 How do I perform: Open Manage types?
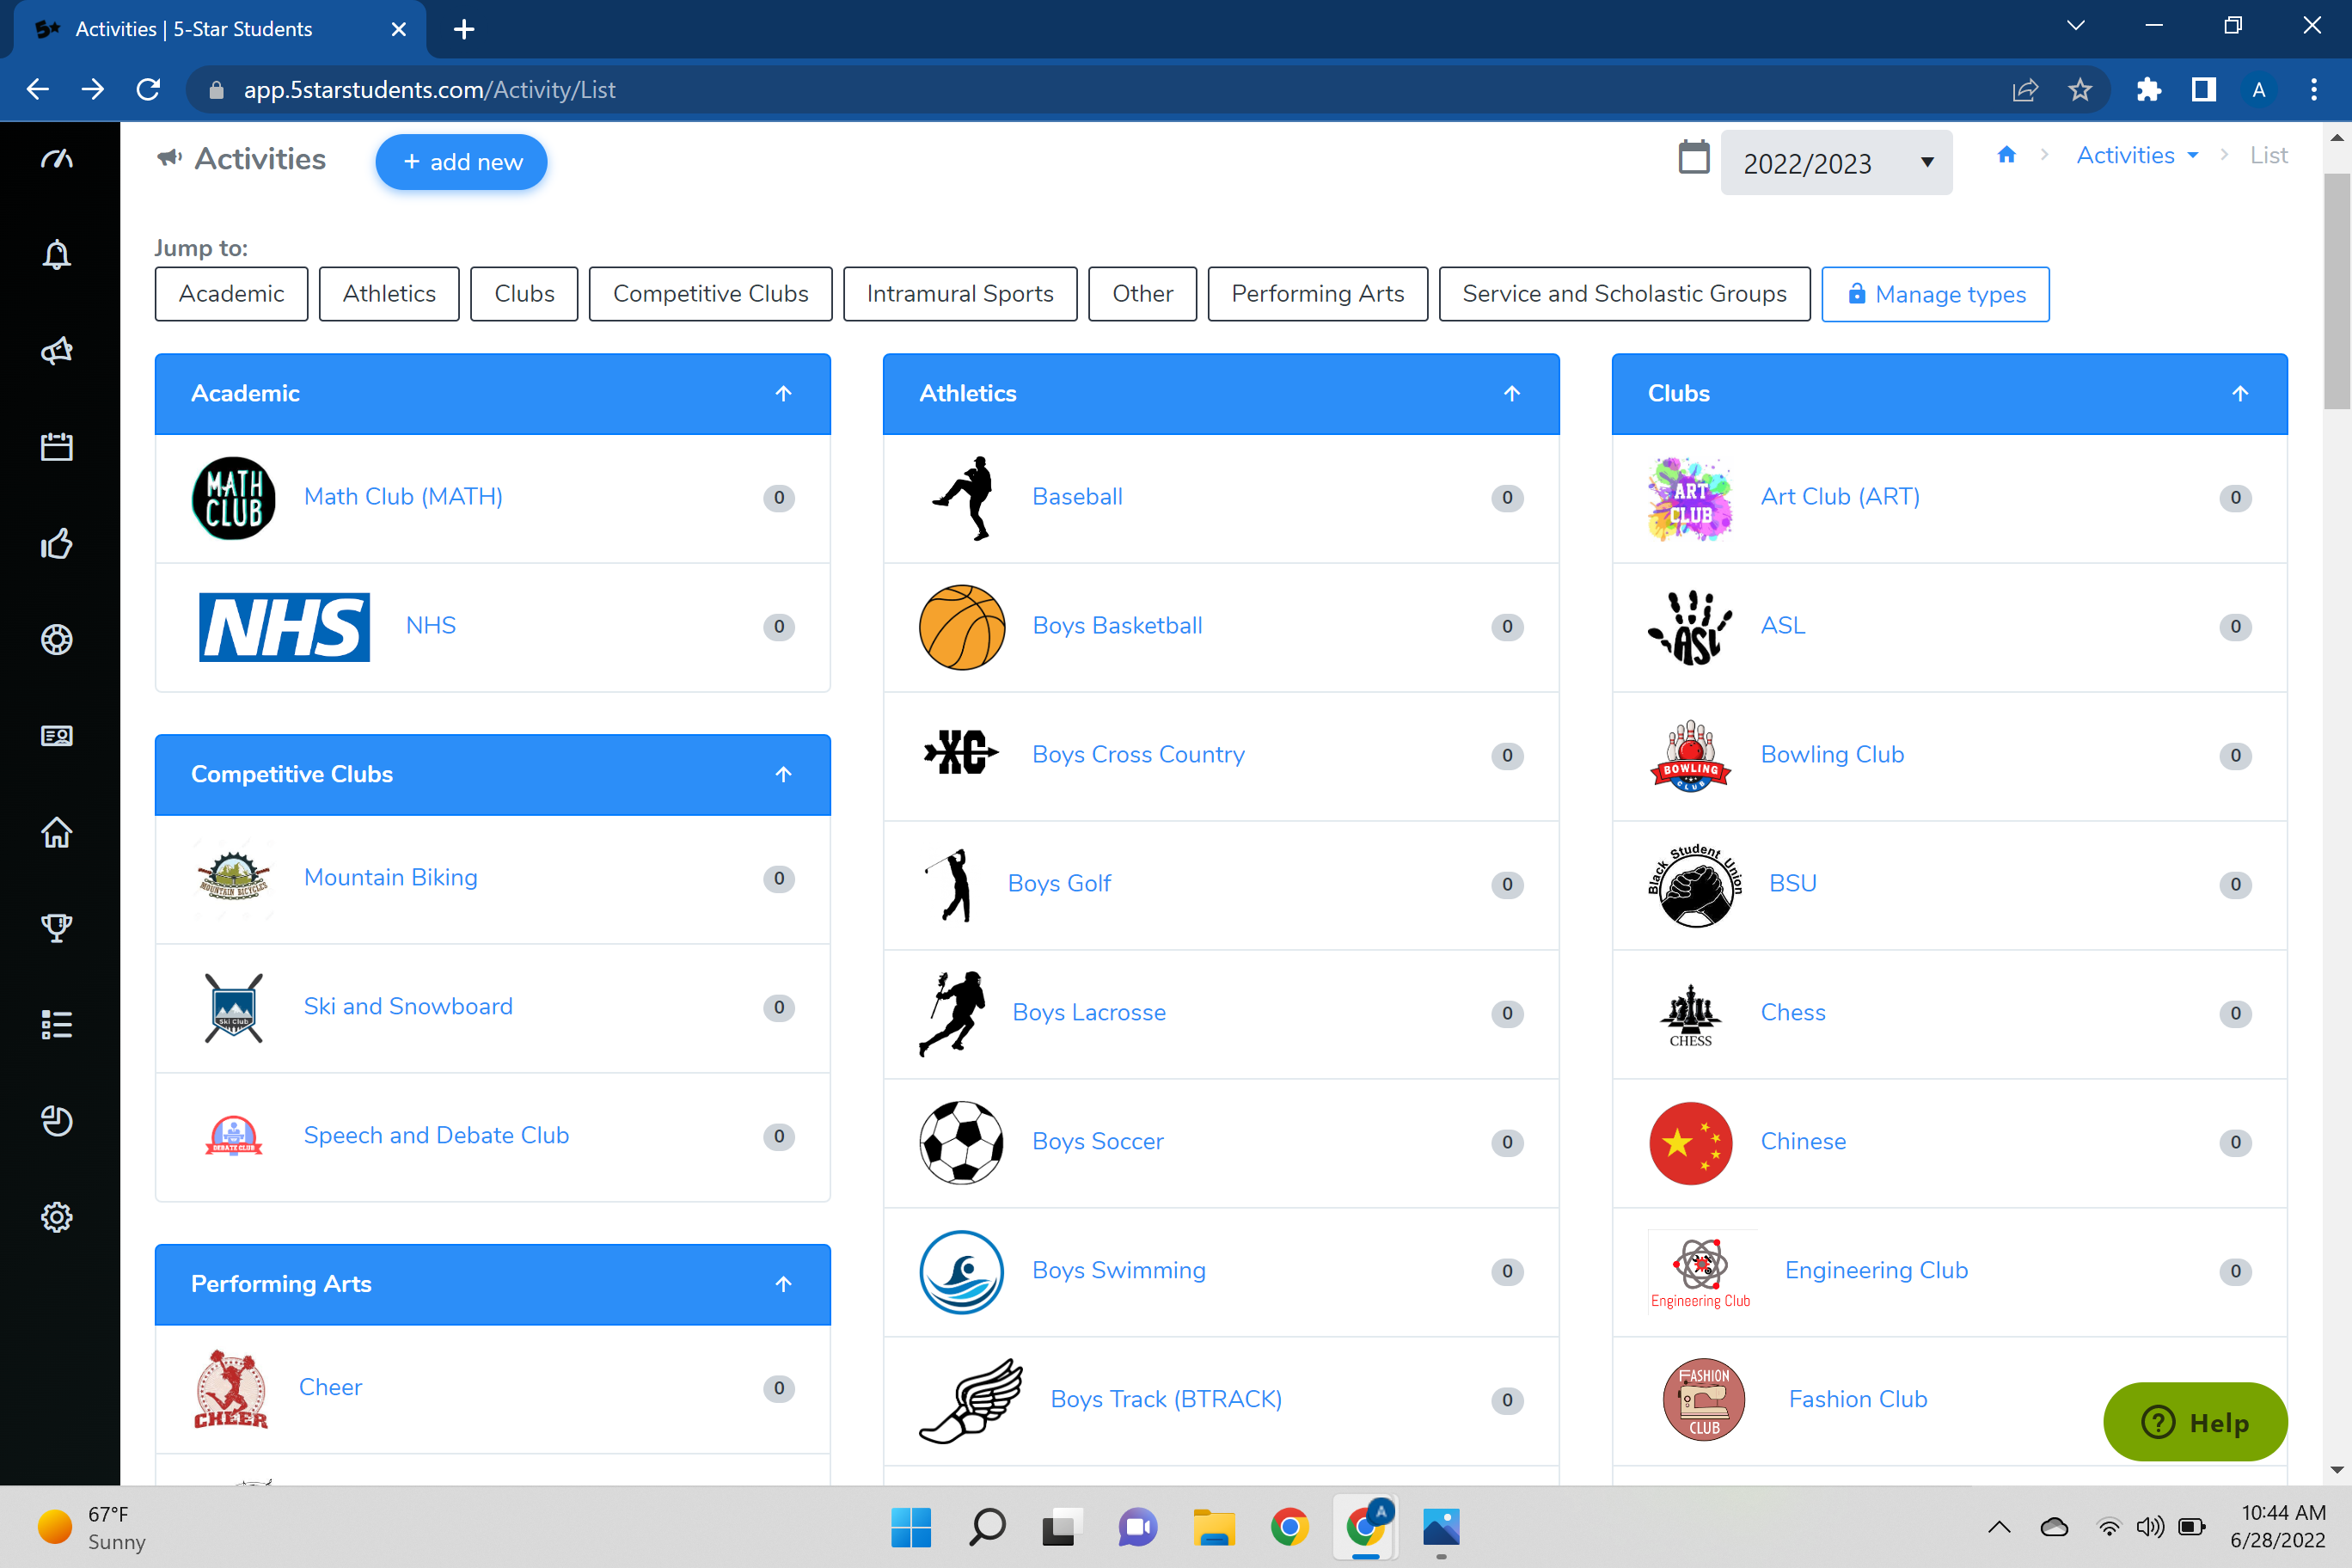1936,294
